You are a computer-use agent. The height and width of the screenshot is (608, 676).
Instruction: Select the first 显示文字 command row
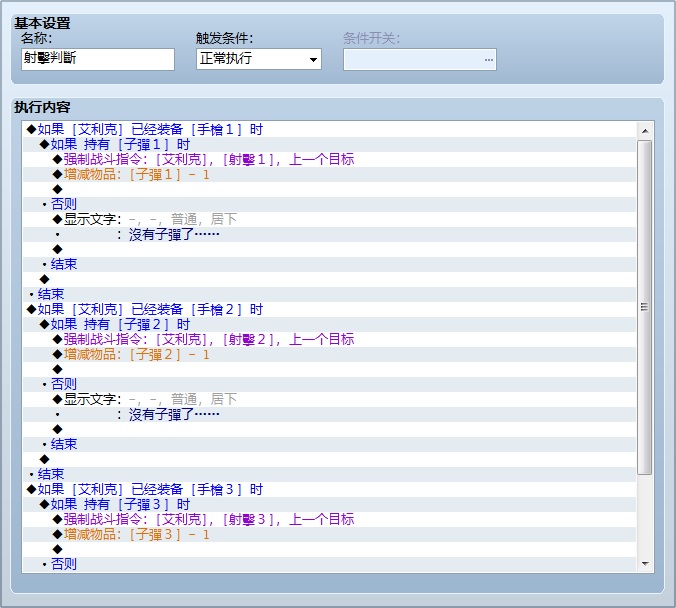[329, 219]
